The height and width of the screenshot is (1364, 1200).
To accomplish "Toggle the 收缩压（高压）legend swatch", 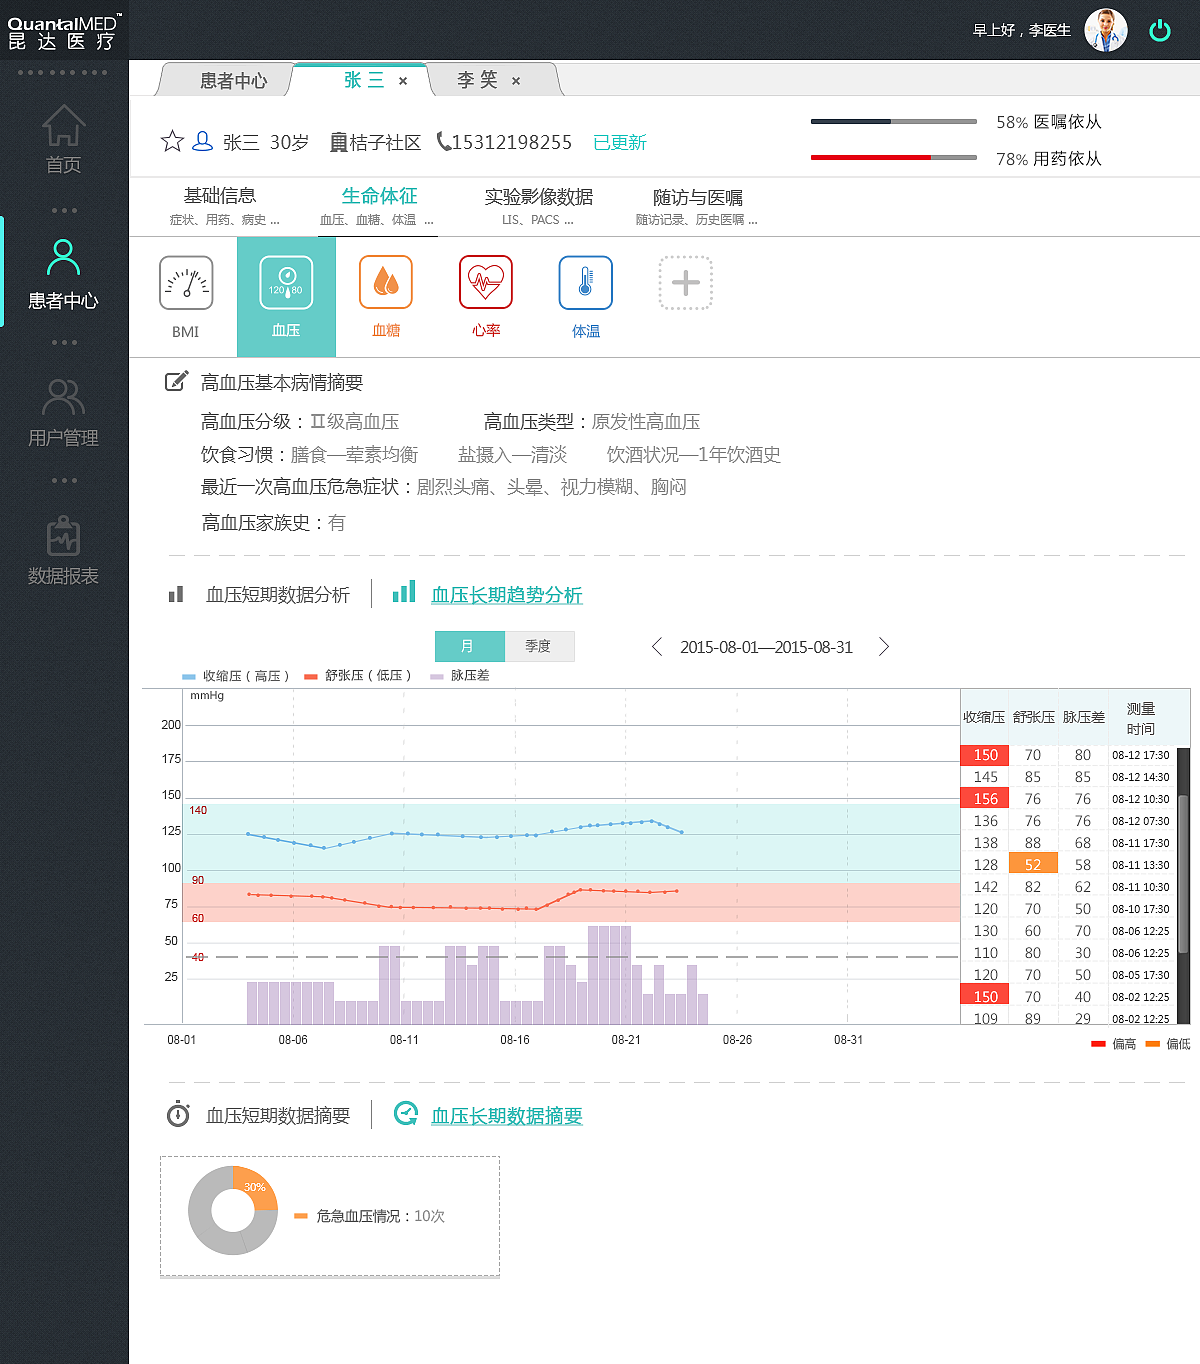I will pos(189,677).
